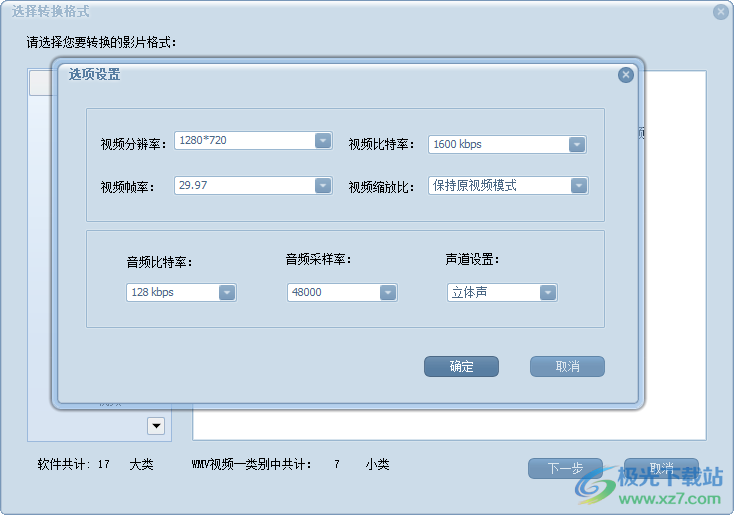This screenshot has width=734, height=515.
Task: Click the 软件共计 count text
Action: (64, 464)
